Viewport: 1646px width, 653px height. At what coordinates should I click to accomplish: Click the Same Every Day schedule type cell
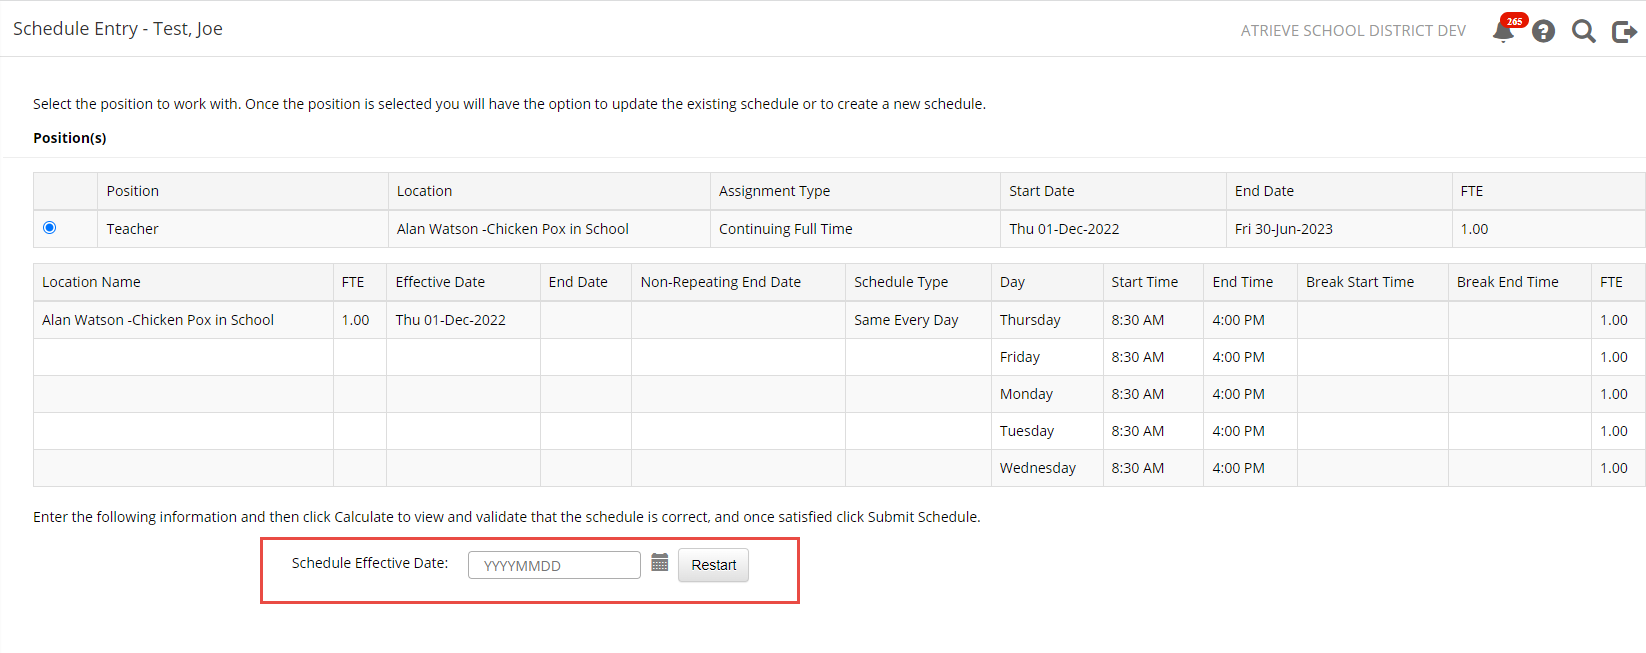(x=906, y=320)
